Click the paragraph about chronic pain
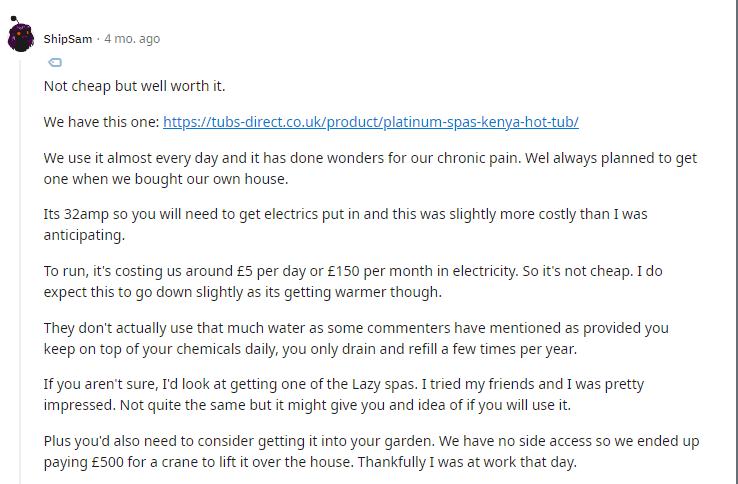This screenshot has height=484, width=738. click(x=370, y=169)
